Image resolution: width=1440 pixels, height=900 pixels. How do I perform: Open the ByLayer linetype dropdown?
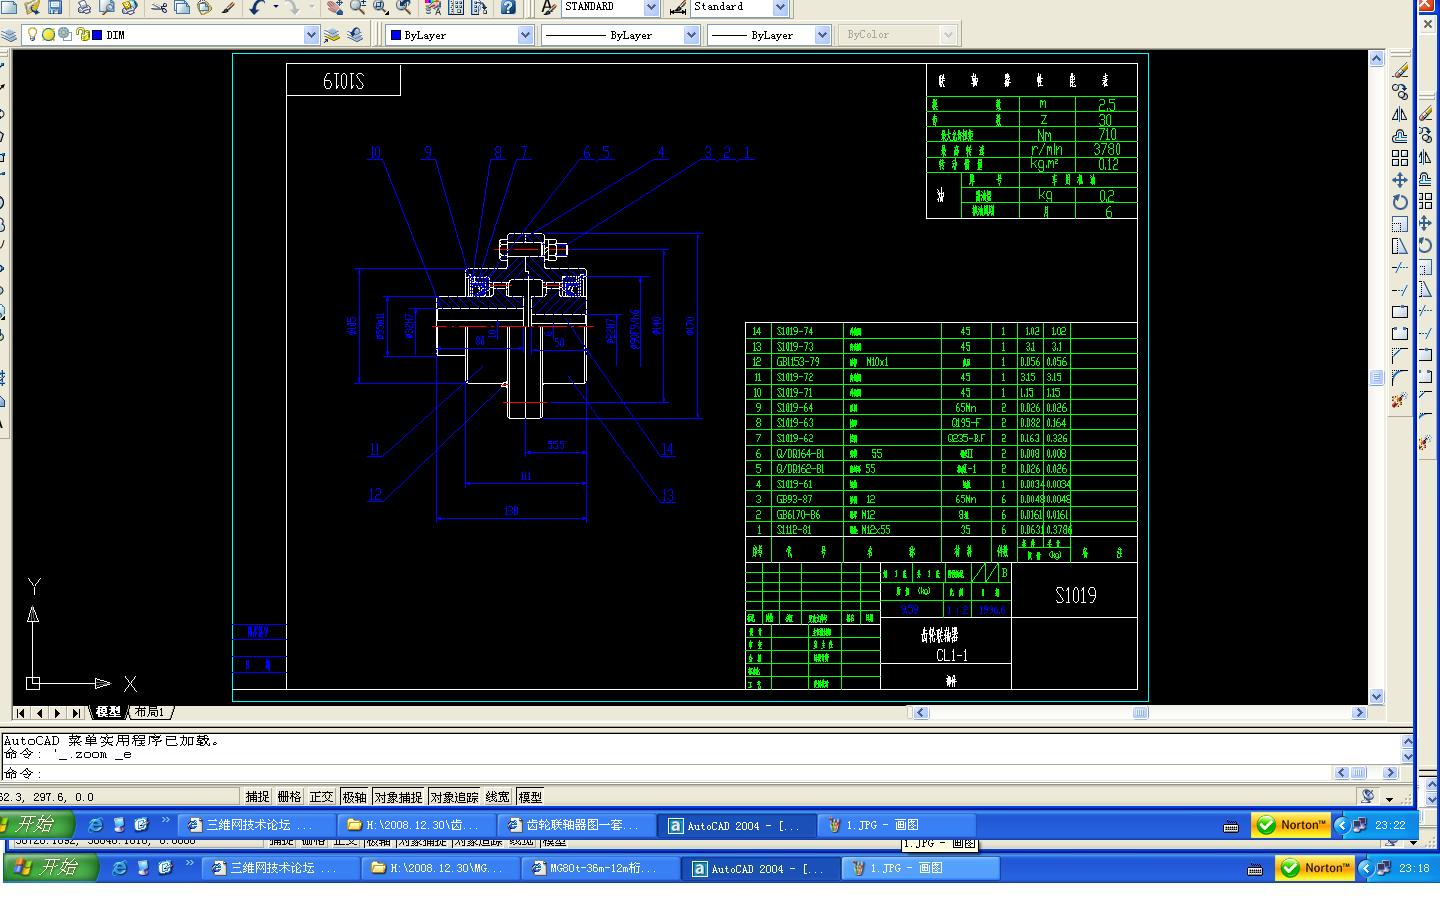pos(691,35)
